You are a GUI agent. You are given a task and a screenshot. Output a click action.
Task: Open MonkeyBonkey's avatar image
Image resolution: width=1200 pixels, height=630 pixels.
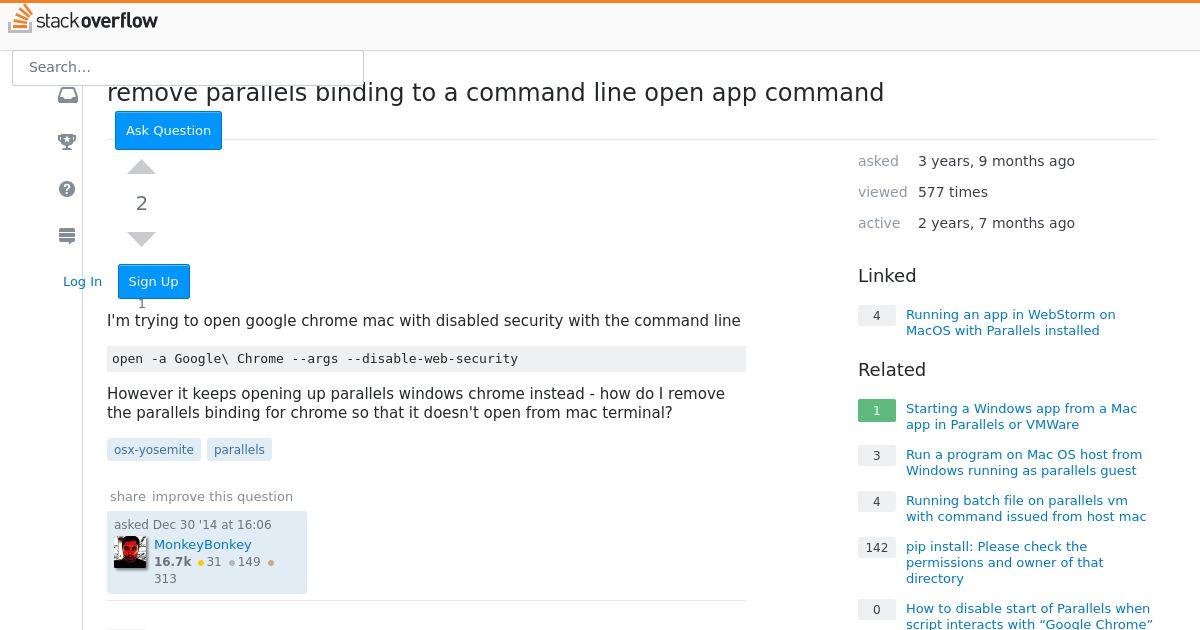click(130, 553)
